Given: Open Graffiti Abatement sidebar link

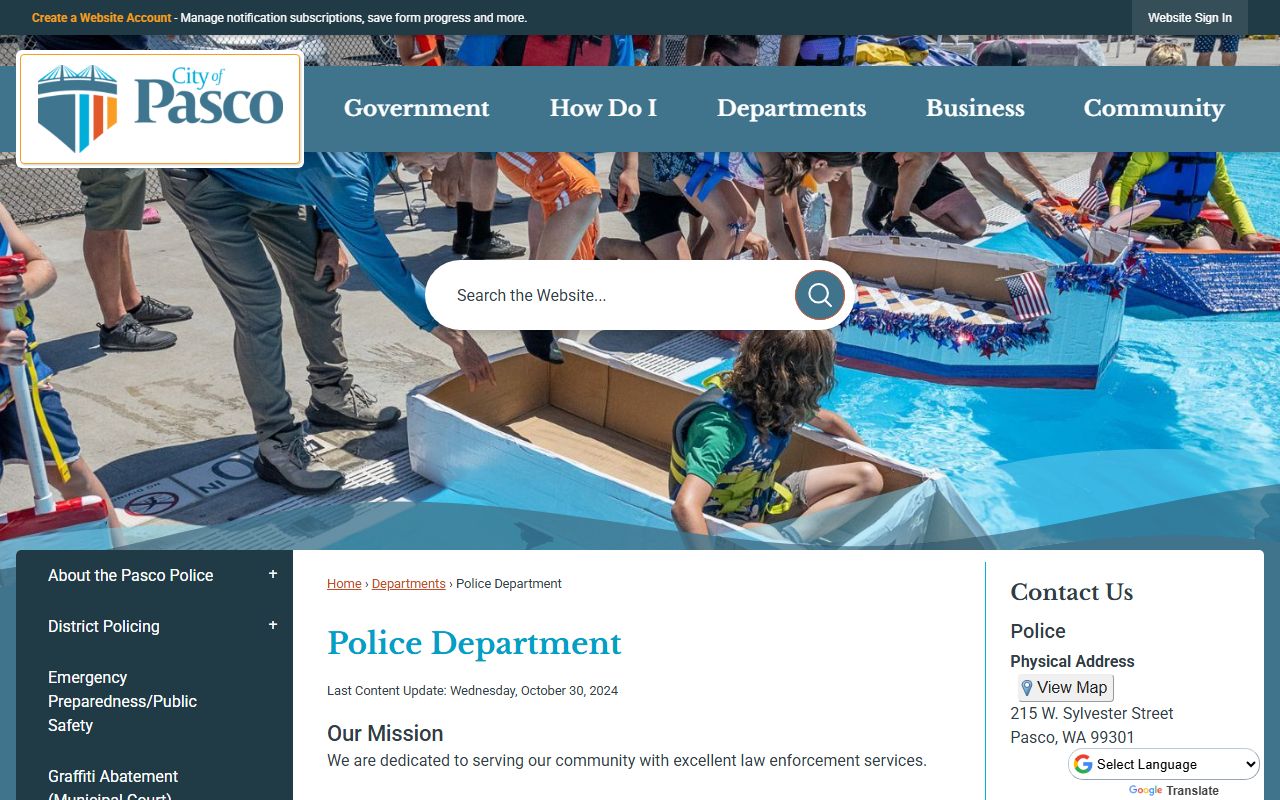Looking at the screenshot, I should [113, 786].
